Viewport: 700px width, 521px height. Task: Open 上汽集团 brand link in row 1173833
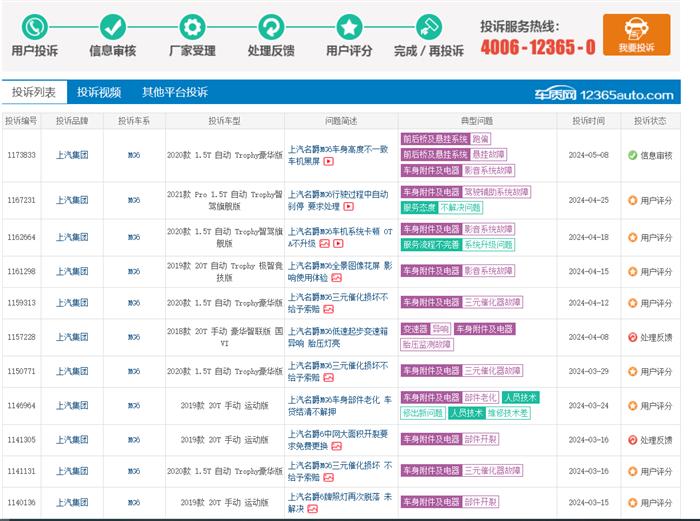[72, 155]
